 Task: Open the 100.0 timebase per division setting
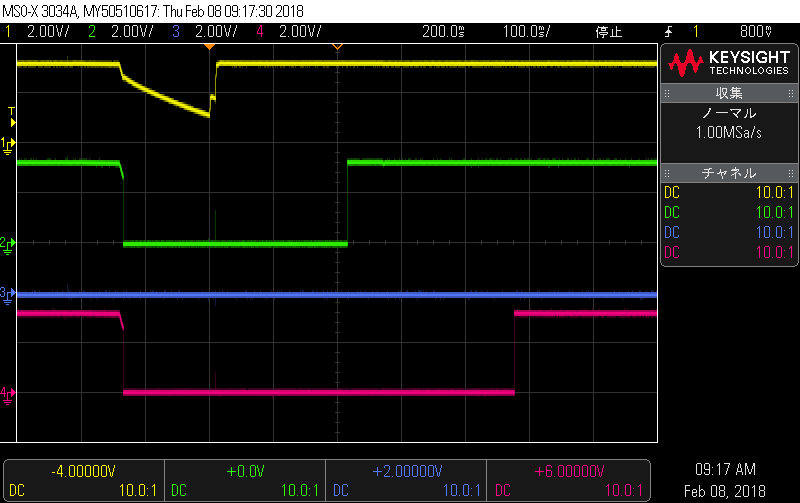(x=527, y=32)
